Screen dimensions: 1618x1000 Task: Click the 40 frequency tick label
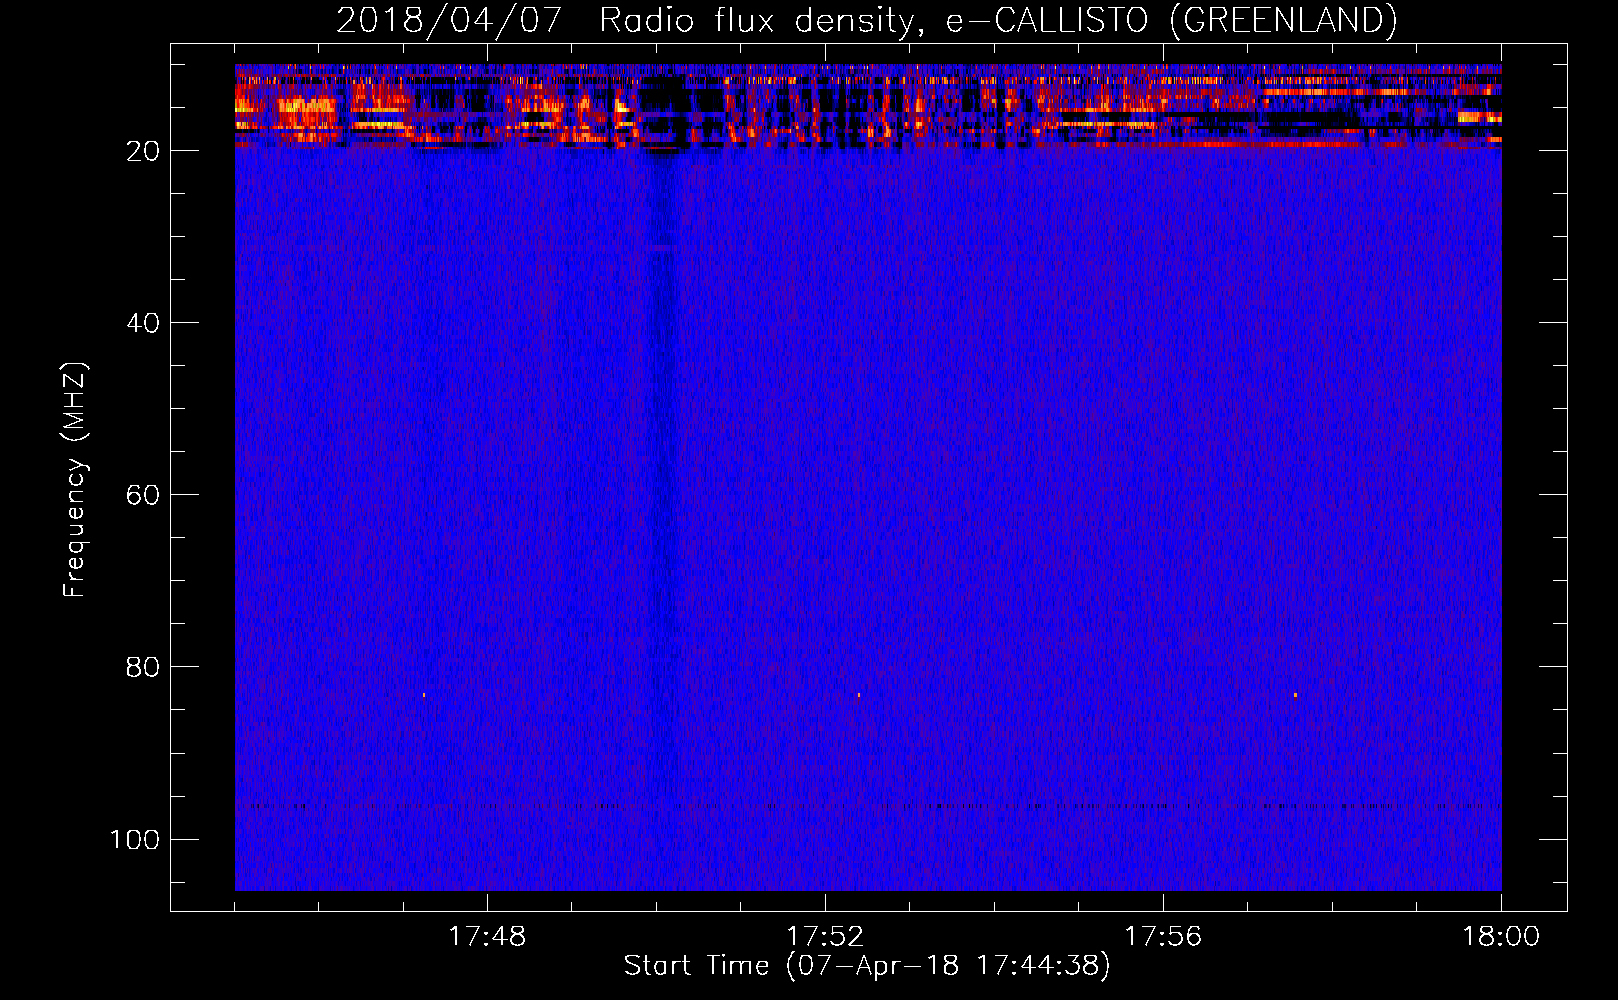tap(143, 323)
